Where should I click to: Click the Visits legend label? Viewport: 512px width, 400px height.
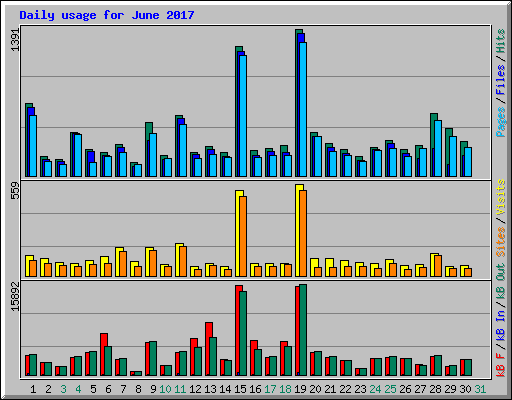(x=500, y=197)
